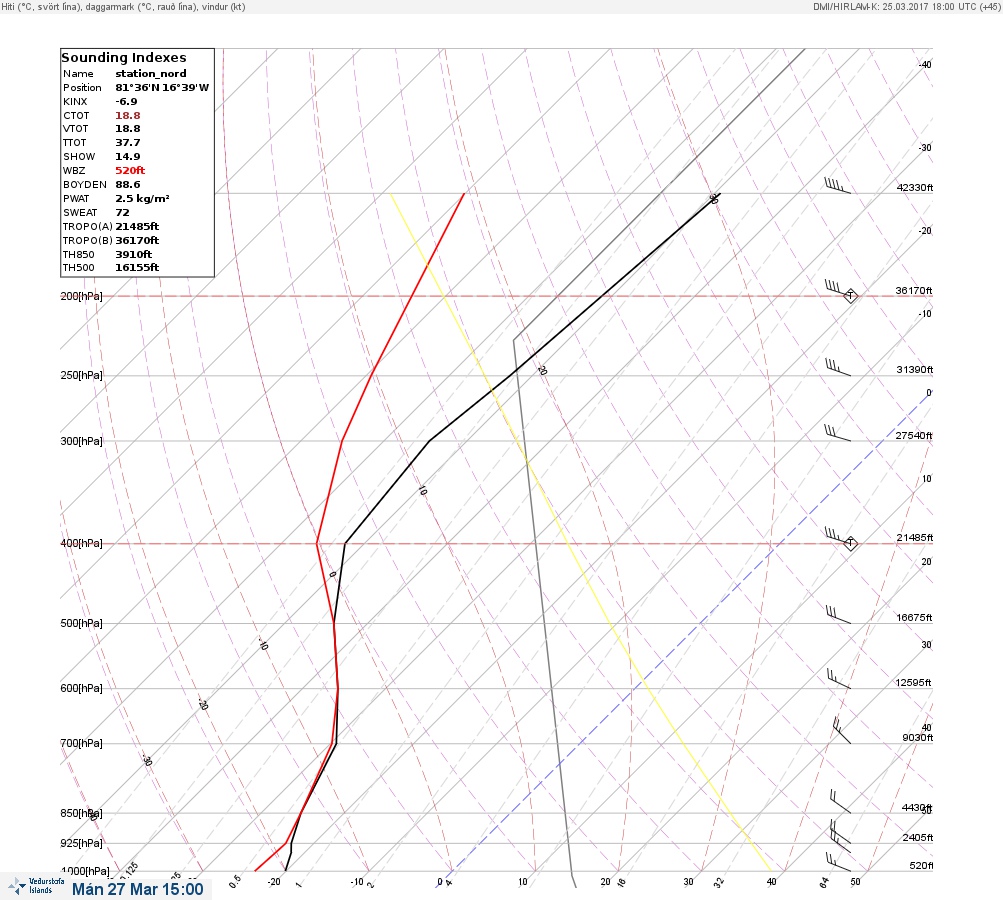Select the wind barb at 4430ft level
Screen dimensions: 1003x900
click(841, 801)
